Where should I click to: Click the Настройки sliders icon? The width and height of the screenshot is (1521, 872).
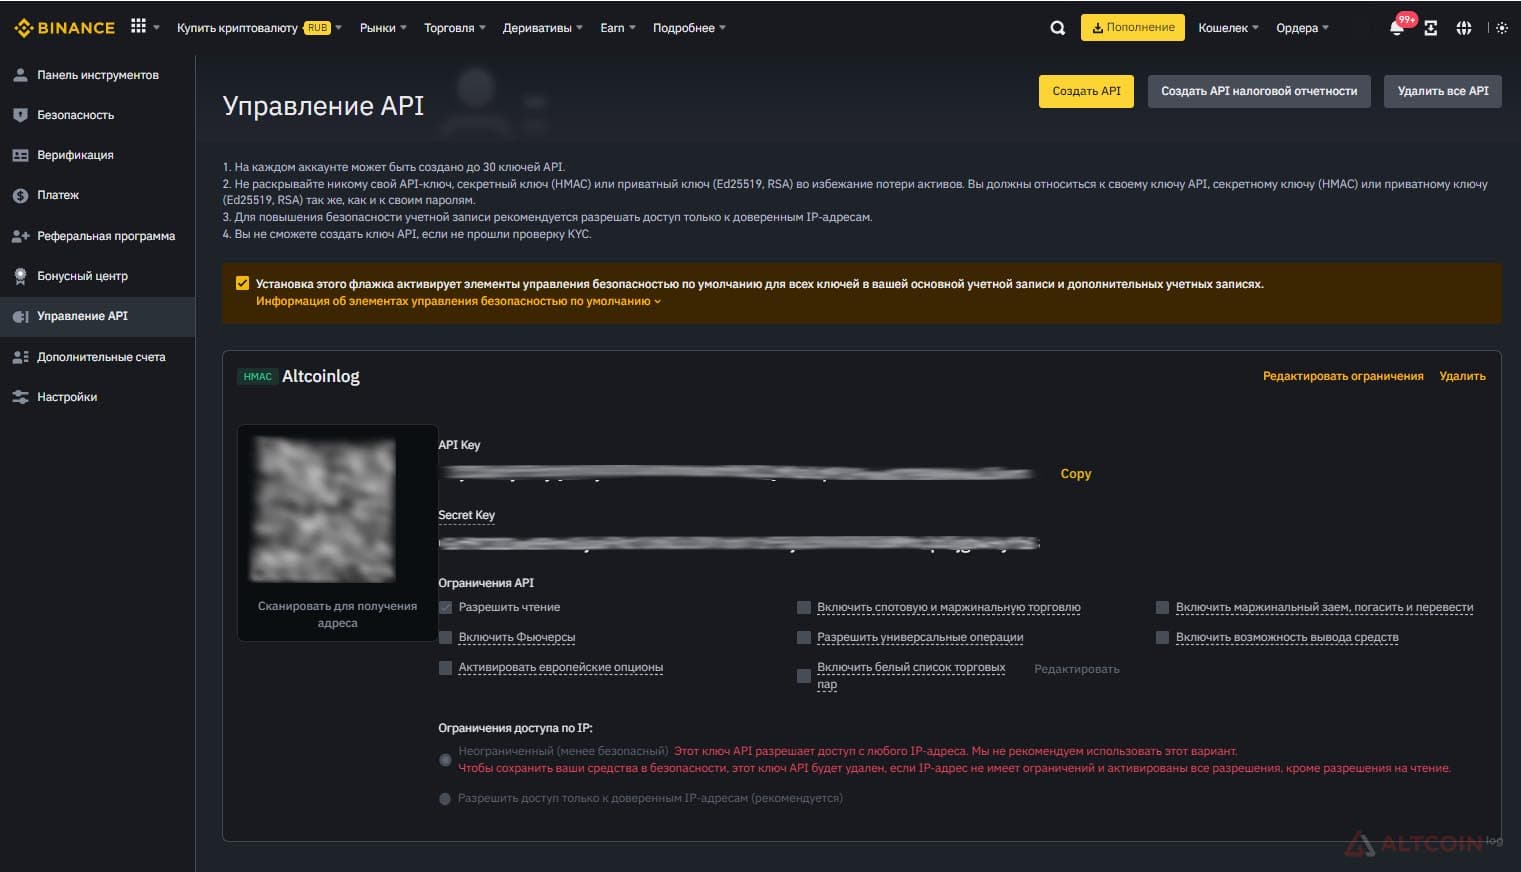coord(20,397)
